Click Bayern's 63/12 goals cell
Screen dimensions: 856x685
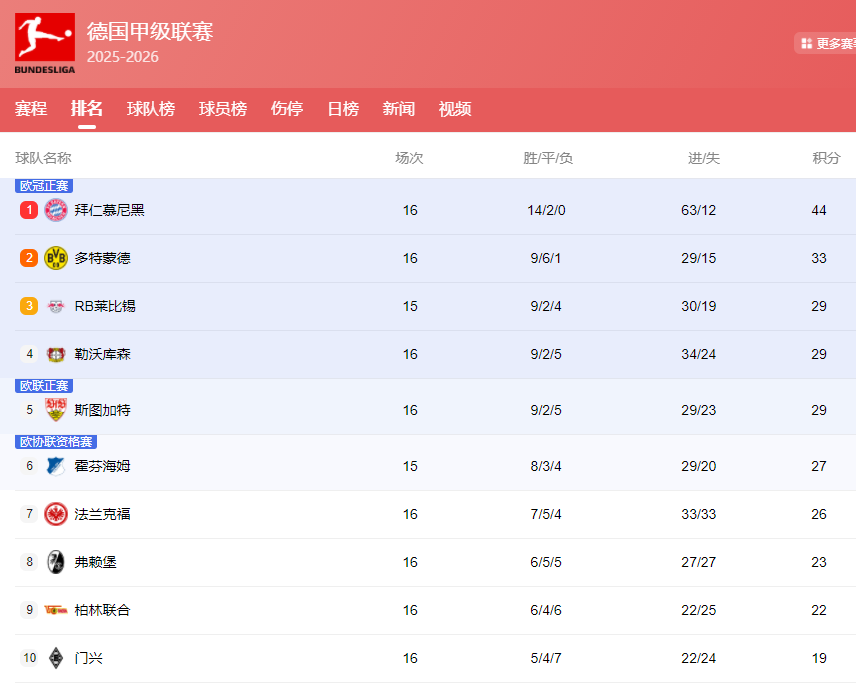coord(698,210)
